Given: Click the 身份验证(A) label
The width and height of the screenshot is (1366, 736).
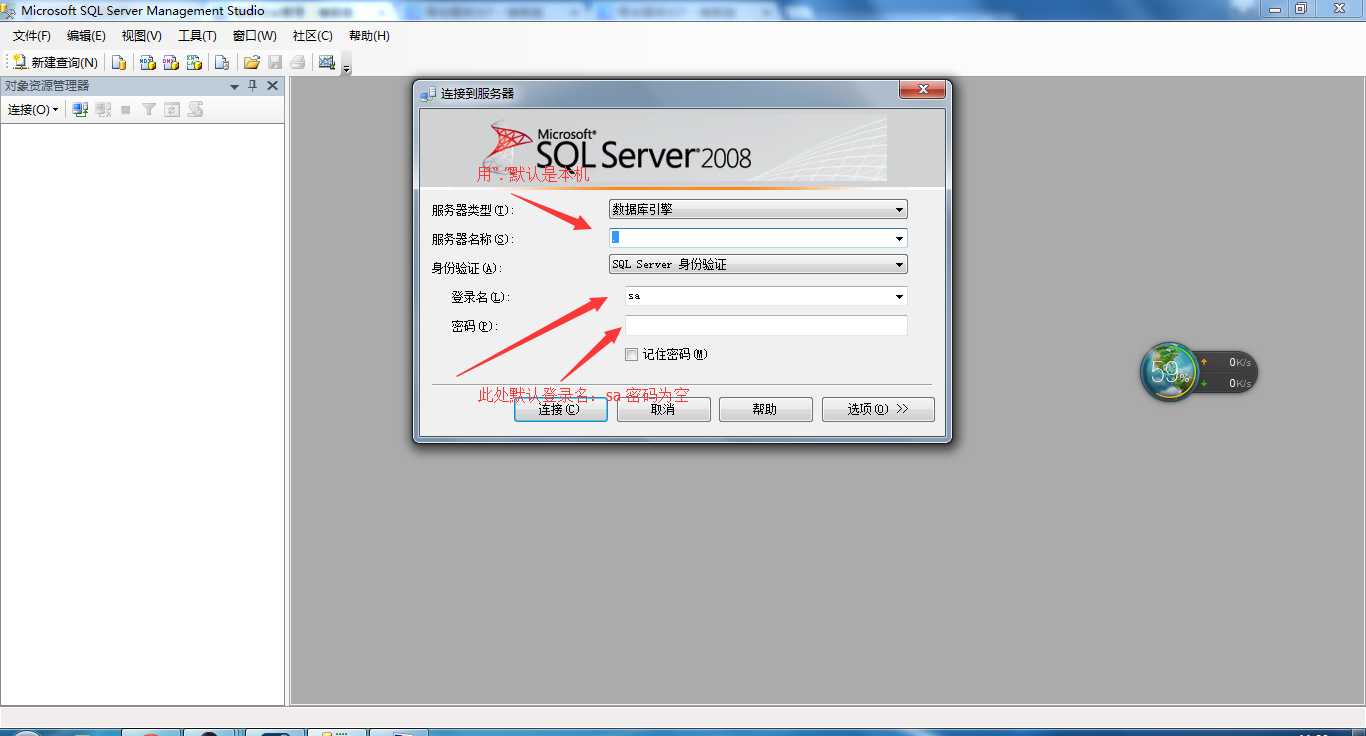Looking at the screenshot, I should [x=466, y=268].
